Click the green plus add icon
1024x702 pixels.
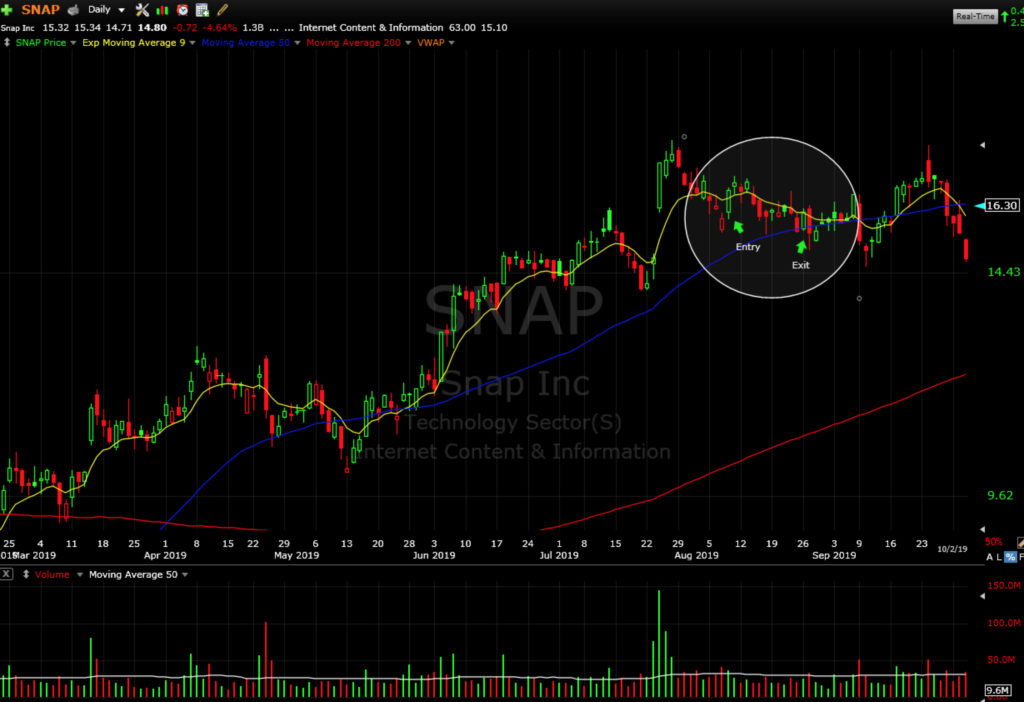click(7, 10)
